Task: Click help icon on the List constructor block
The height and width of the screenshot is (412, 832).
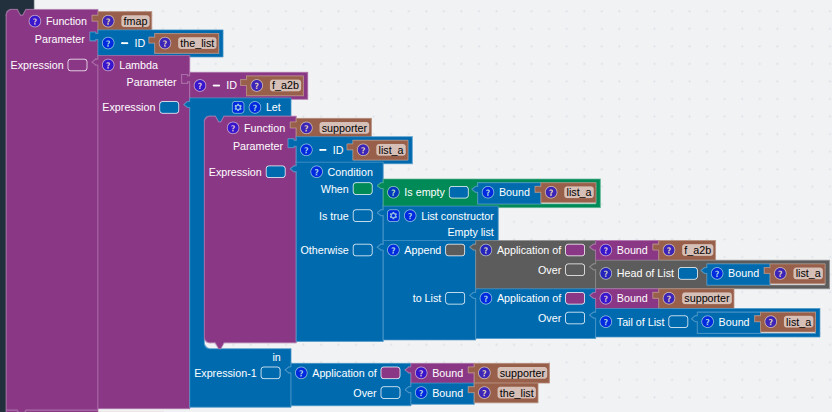Action: [410, 216]
